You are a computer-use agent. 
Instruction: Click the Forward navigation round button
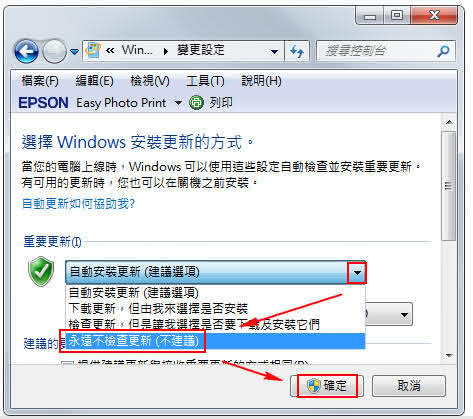[x=55, y=51]
